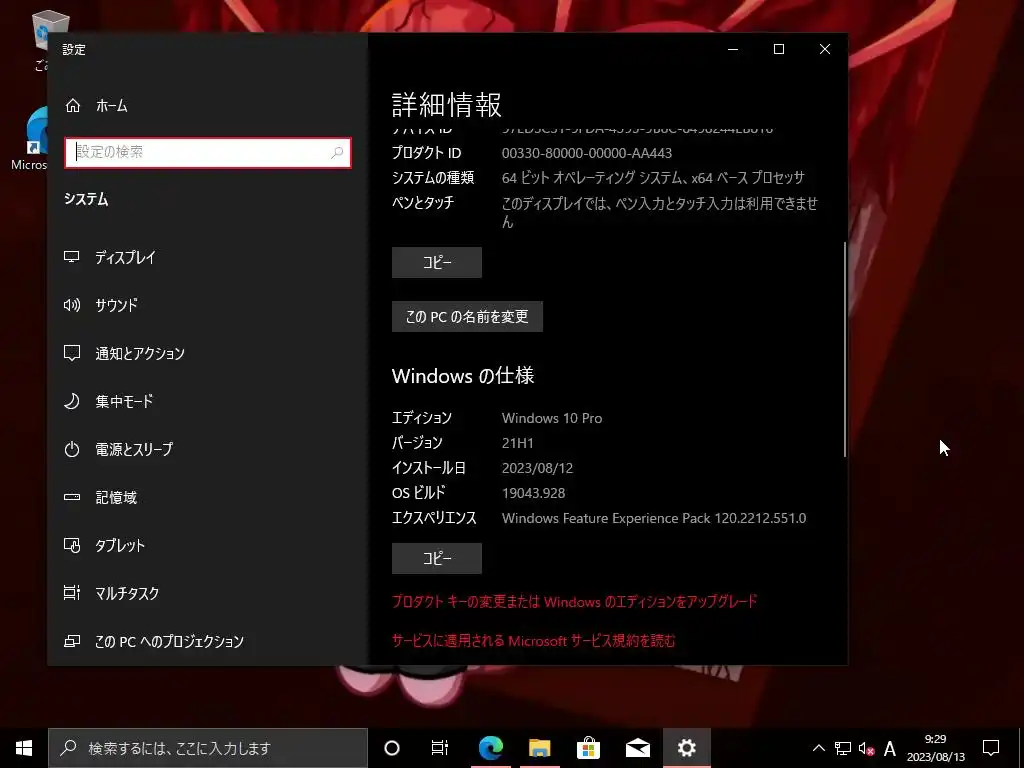Image resolution: width=1024 pixels, height=768 pixels.
Task: Click the version value 21H1
Action: [517, 443]
